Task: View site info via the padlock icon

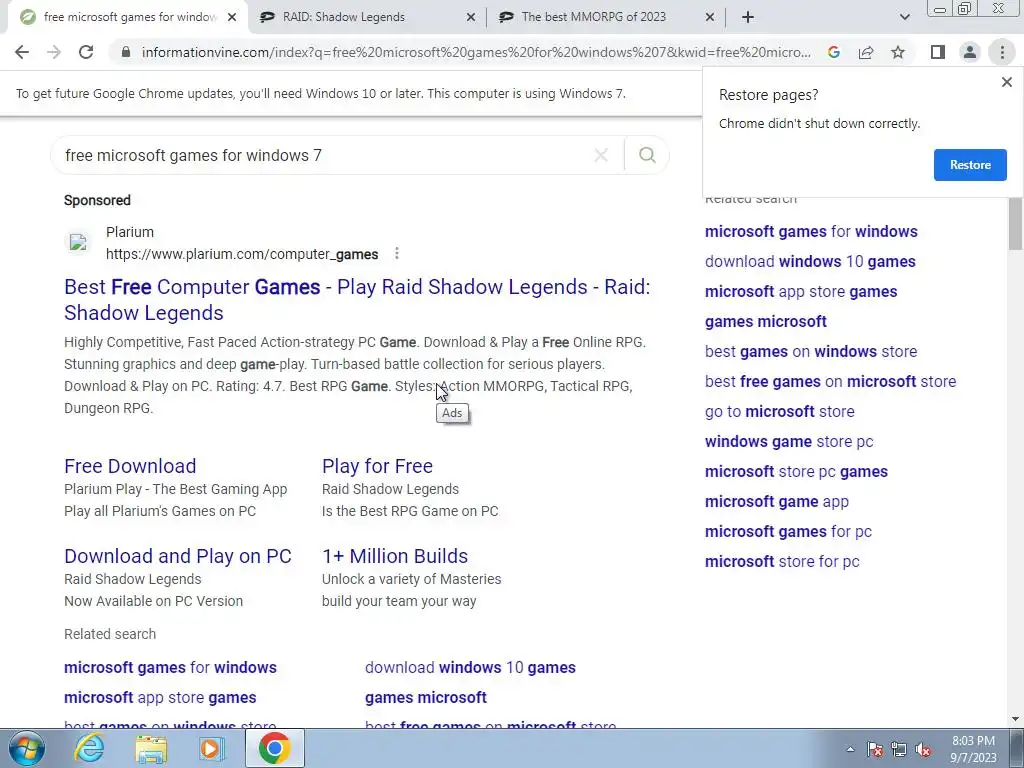Action: tap(126, 52)
